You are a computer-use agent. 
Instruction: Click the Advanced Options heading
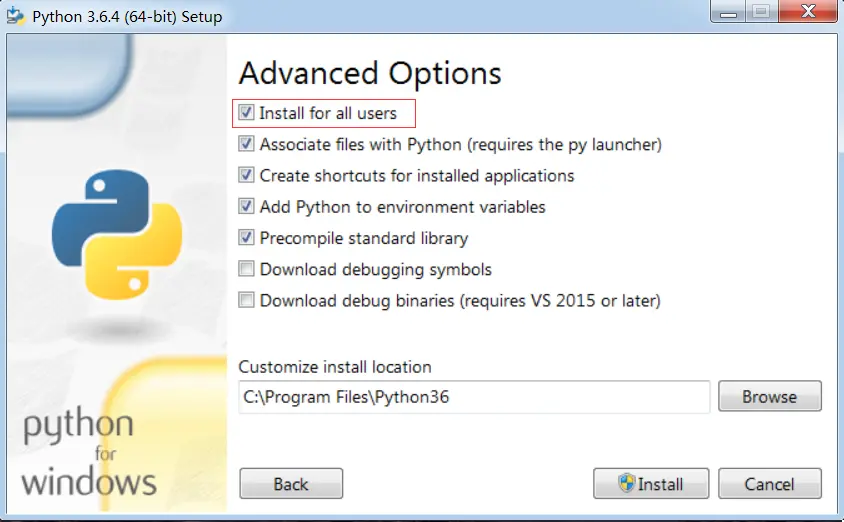click(x=370, y=73)
